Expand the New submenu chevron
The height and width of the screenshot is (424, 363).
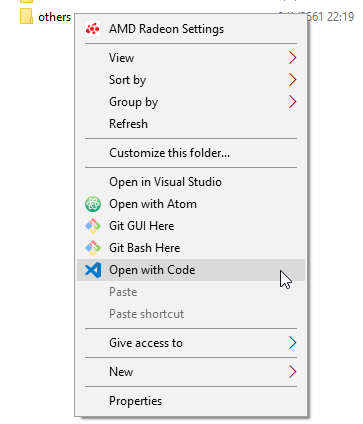tap(292, 372)
